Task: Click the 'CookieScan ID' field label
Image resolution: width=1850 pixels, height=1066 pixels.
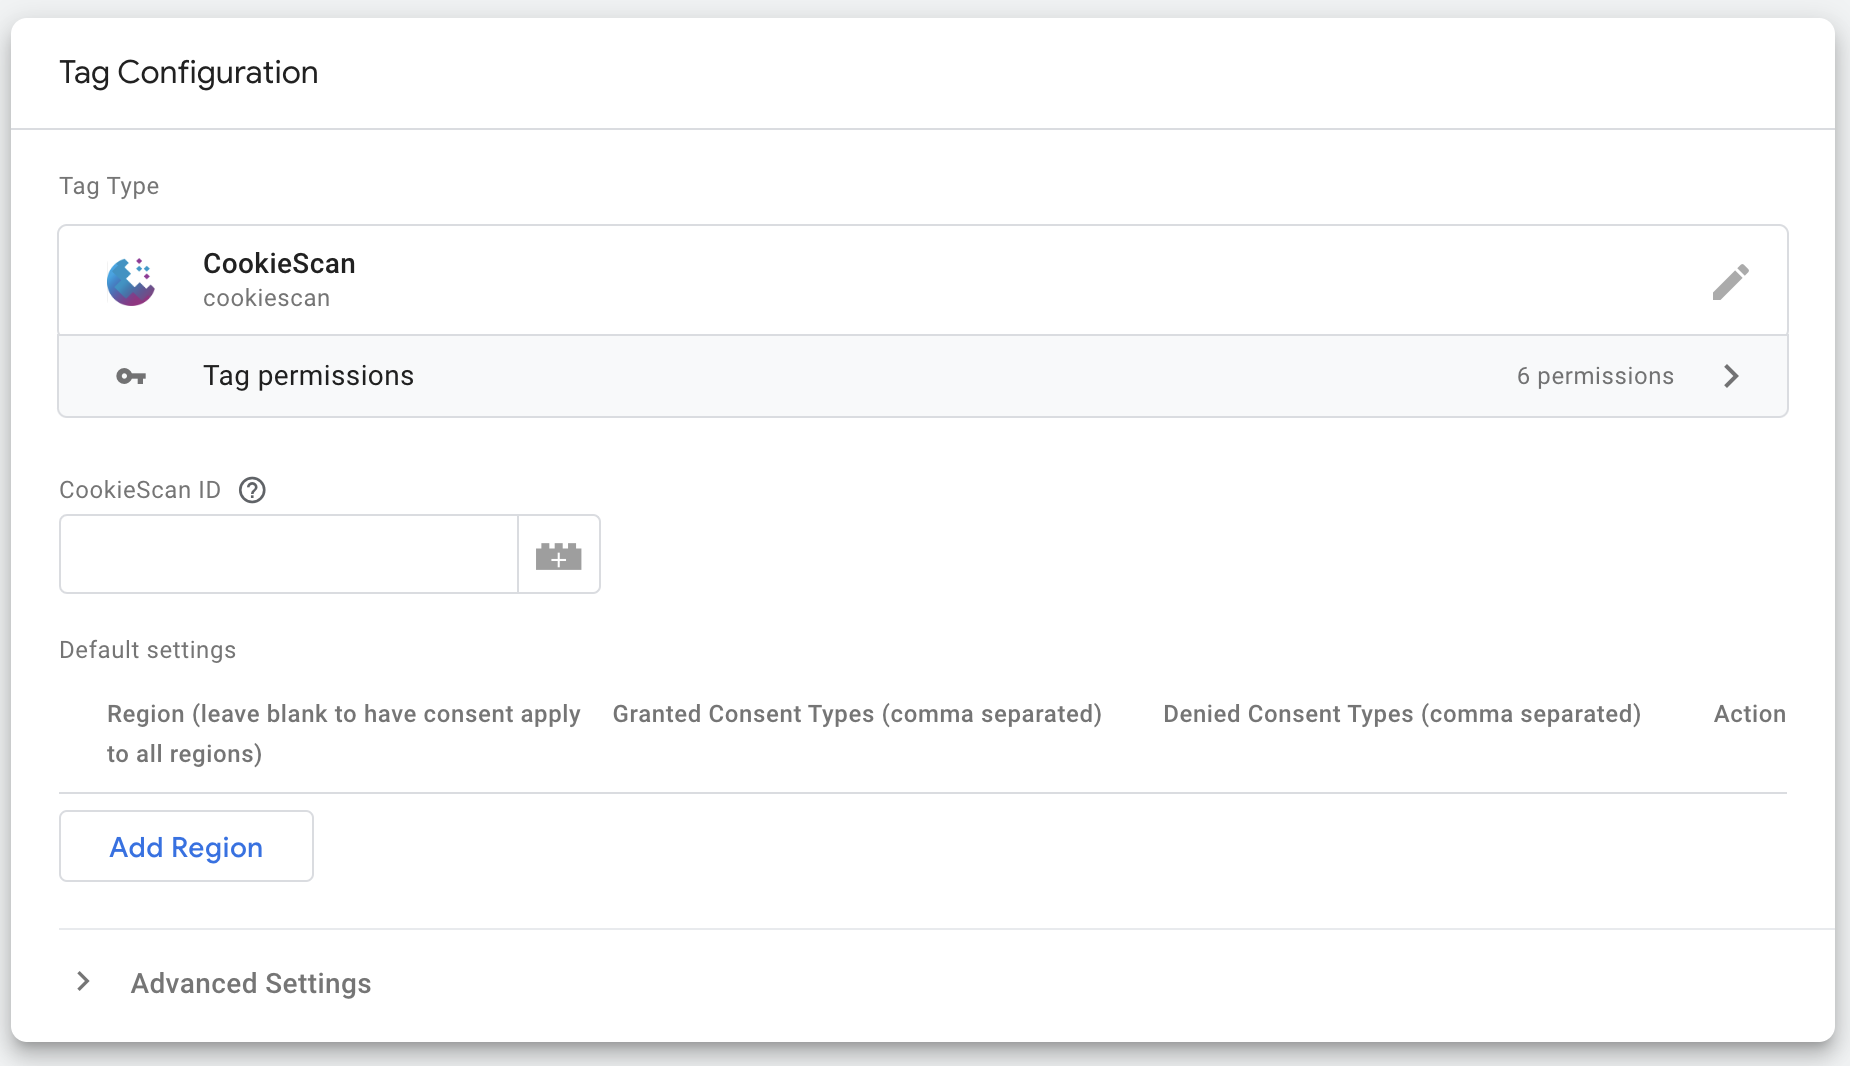Action: pos(140,490)
